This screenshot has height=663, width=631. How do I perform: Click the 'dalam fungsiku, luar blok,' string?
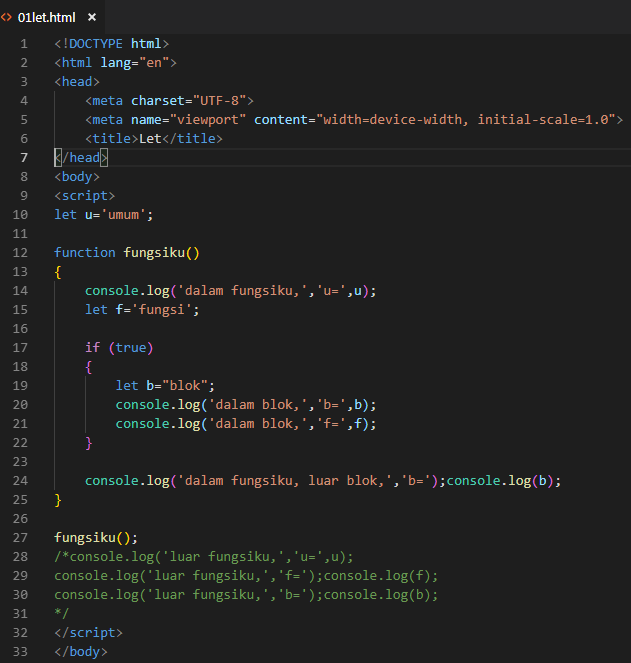(x=285, y=481)
